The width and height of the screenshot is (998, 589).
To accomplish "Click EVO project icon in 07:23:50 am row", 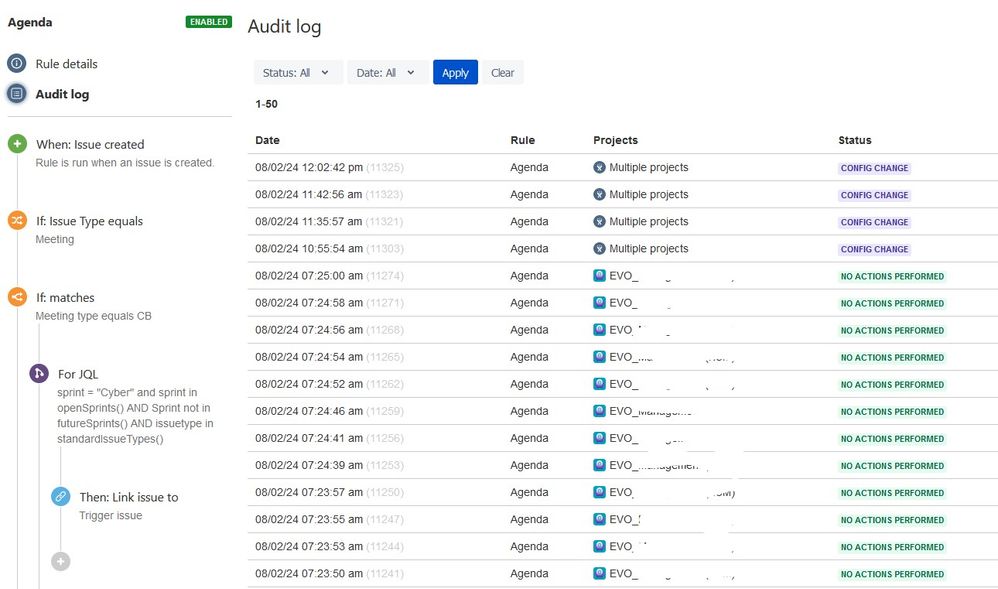I will 599,573.
